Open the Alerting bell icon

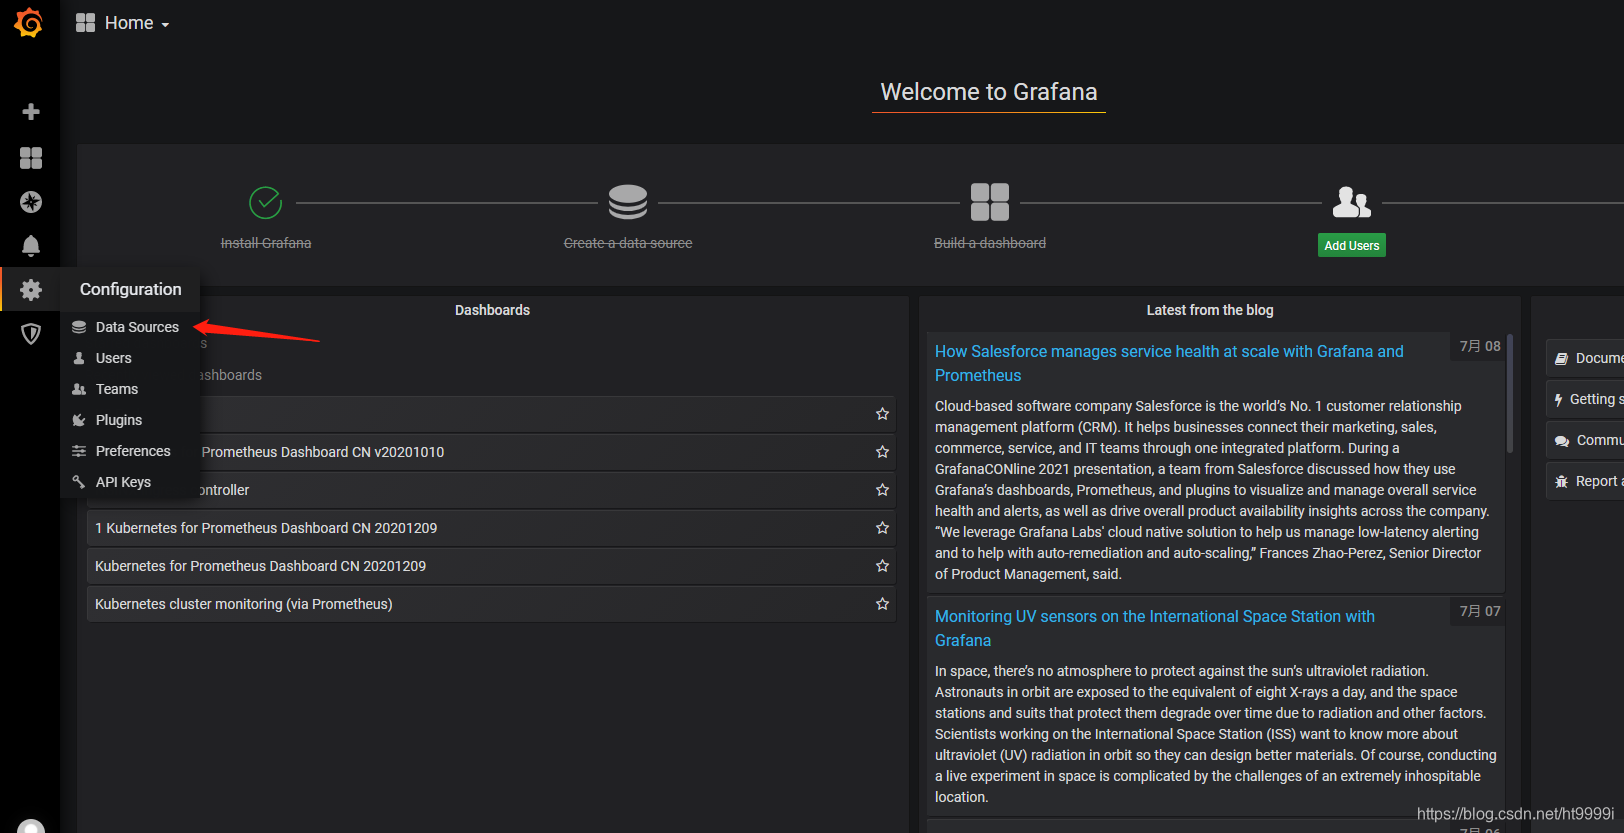(31, 246)
